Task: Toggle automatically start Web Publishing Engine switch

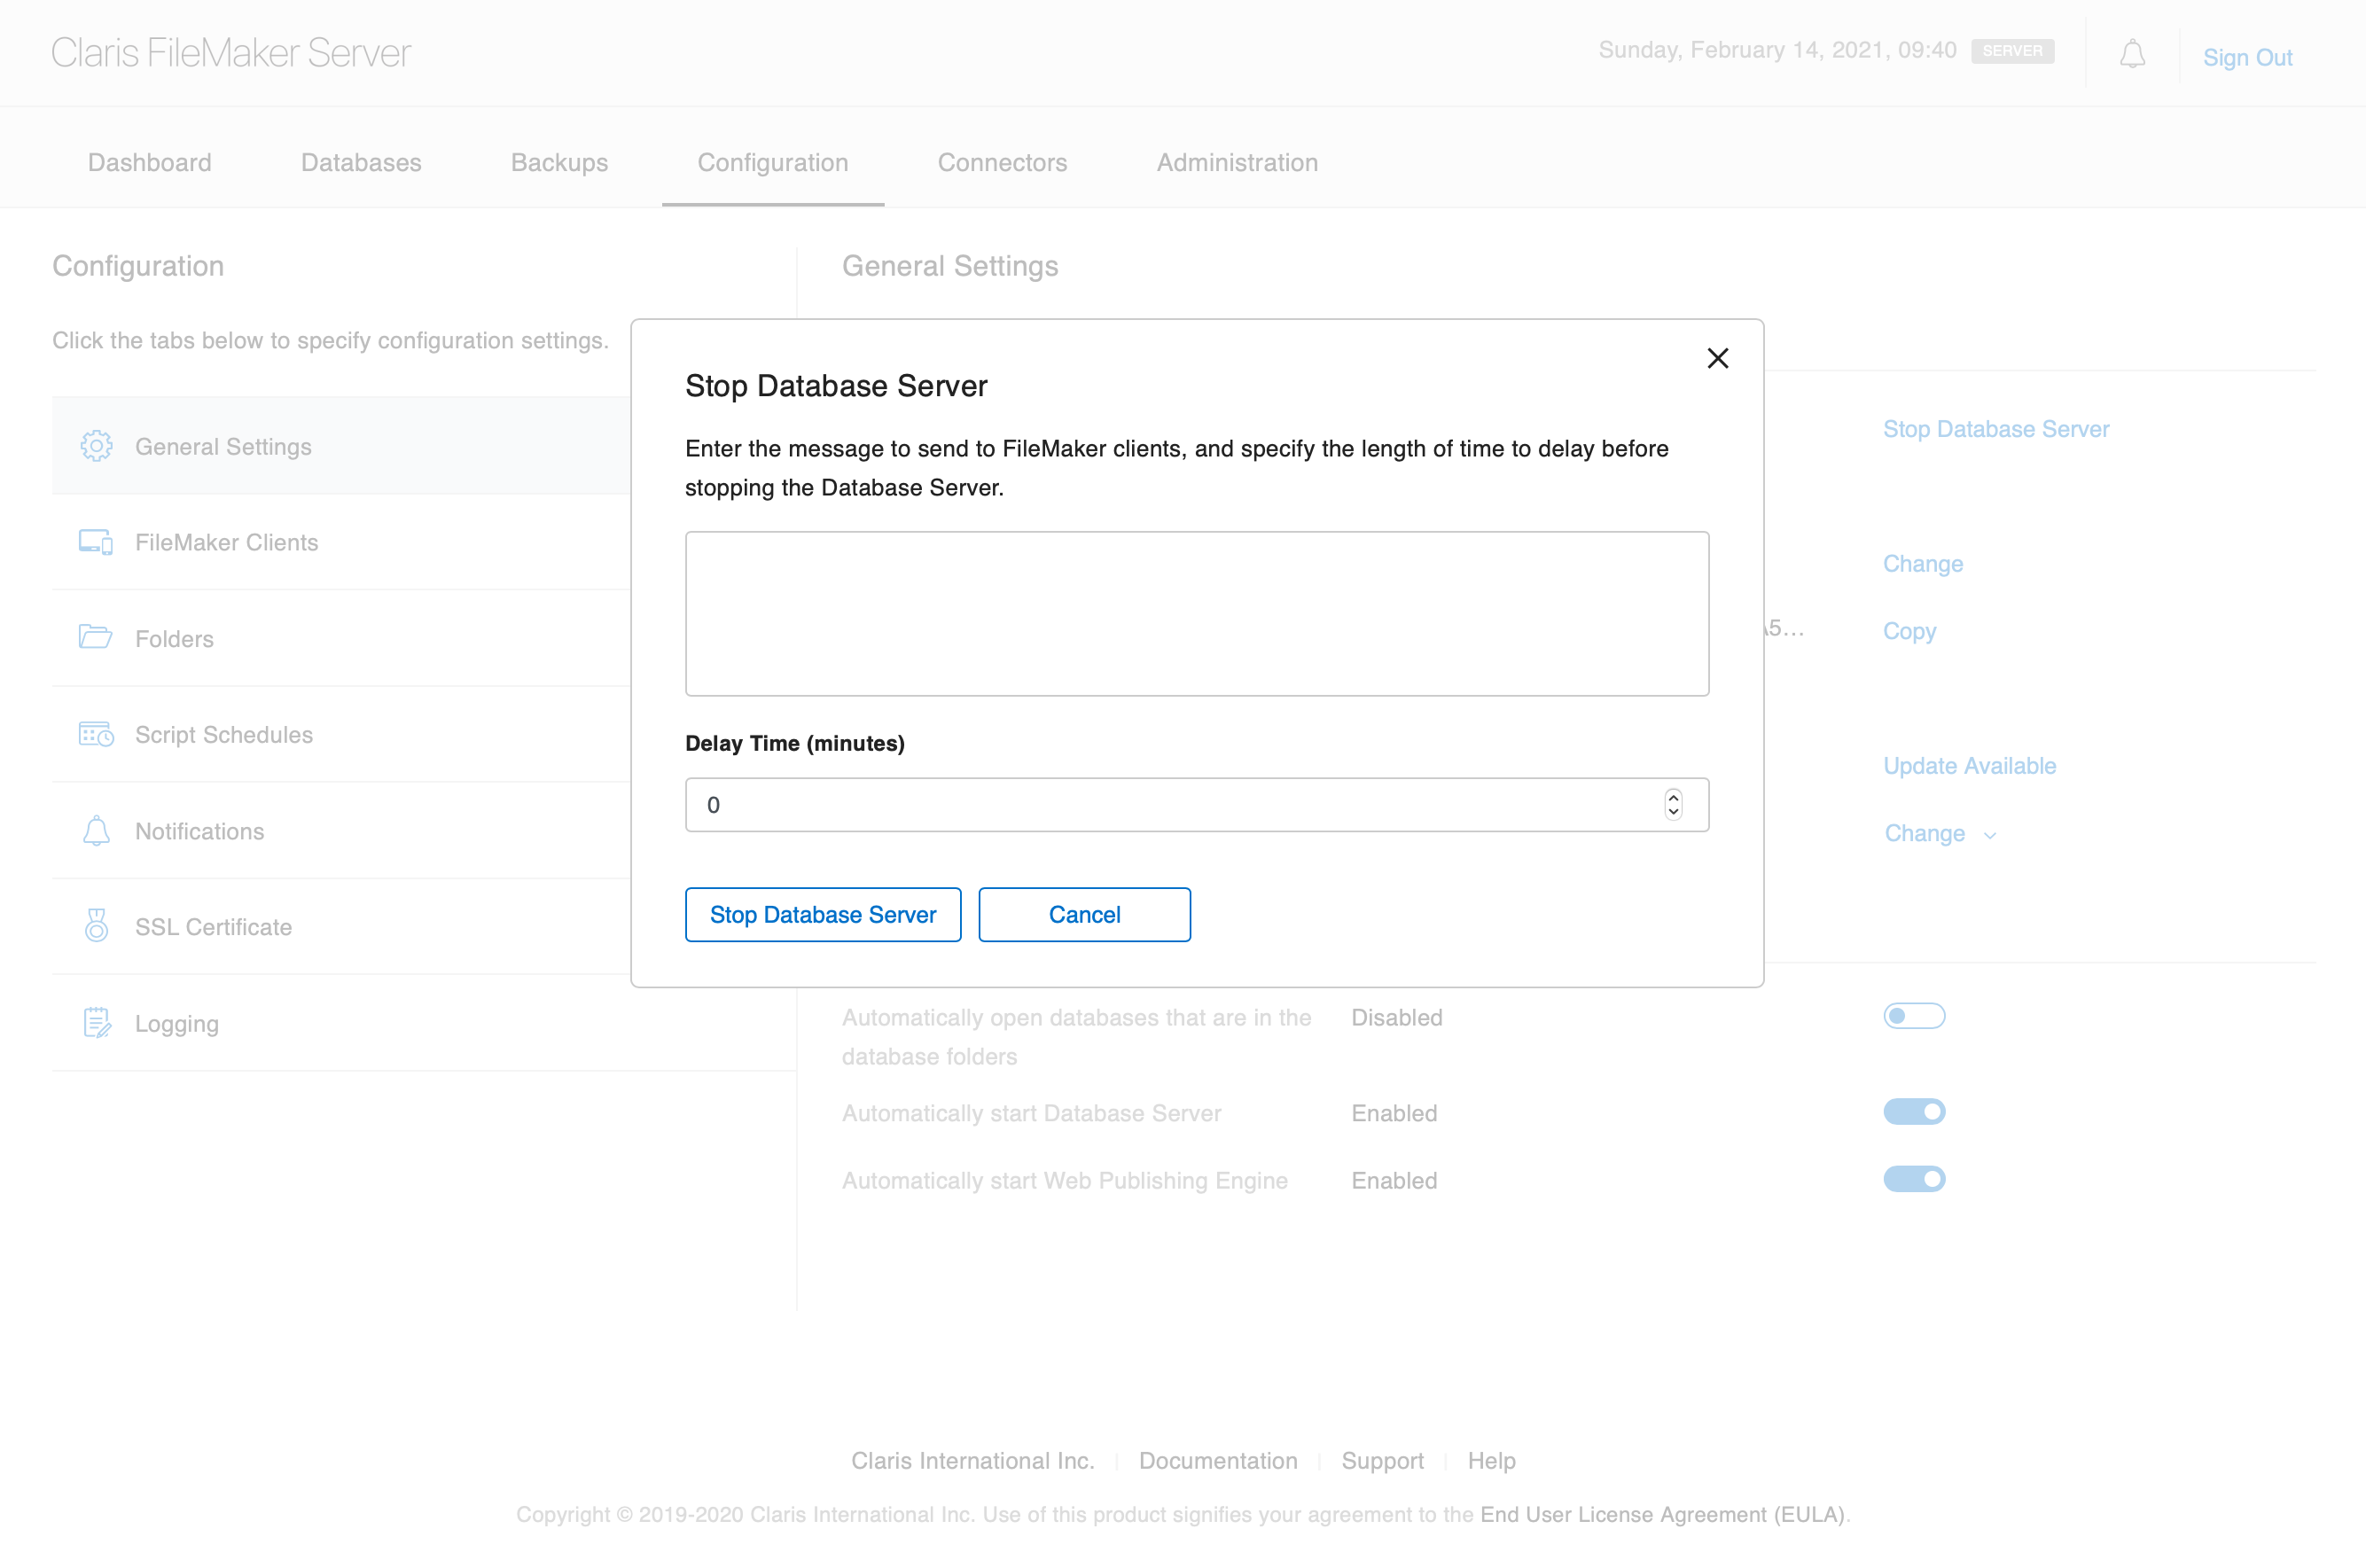Action: [1914, 1179]
